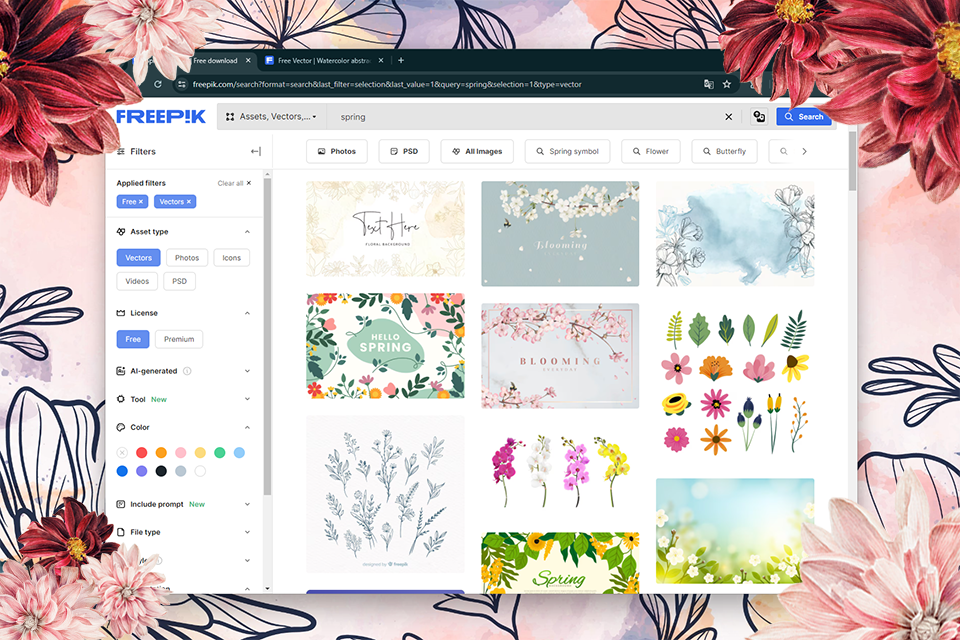This screenshot has height=640, width=960.
Task: Pick the pink color swatch
Action: [x=181, y=453]
